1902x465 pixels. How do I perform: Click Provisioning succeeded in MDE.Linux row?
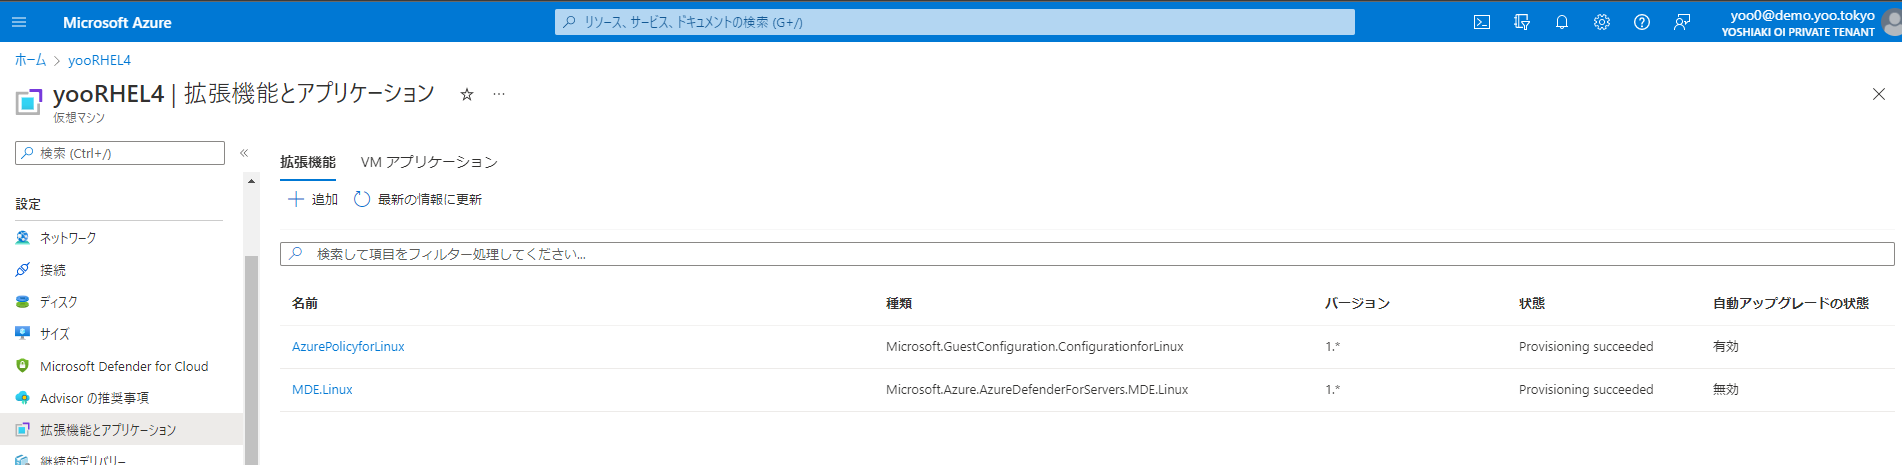point(1586,390)
